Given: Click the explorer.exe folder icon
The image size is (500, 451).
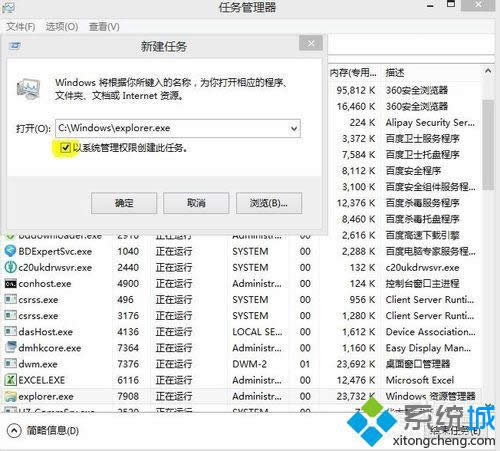Looking at the screenshot, I should [10, 396].
